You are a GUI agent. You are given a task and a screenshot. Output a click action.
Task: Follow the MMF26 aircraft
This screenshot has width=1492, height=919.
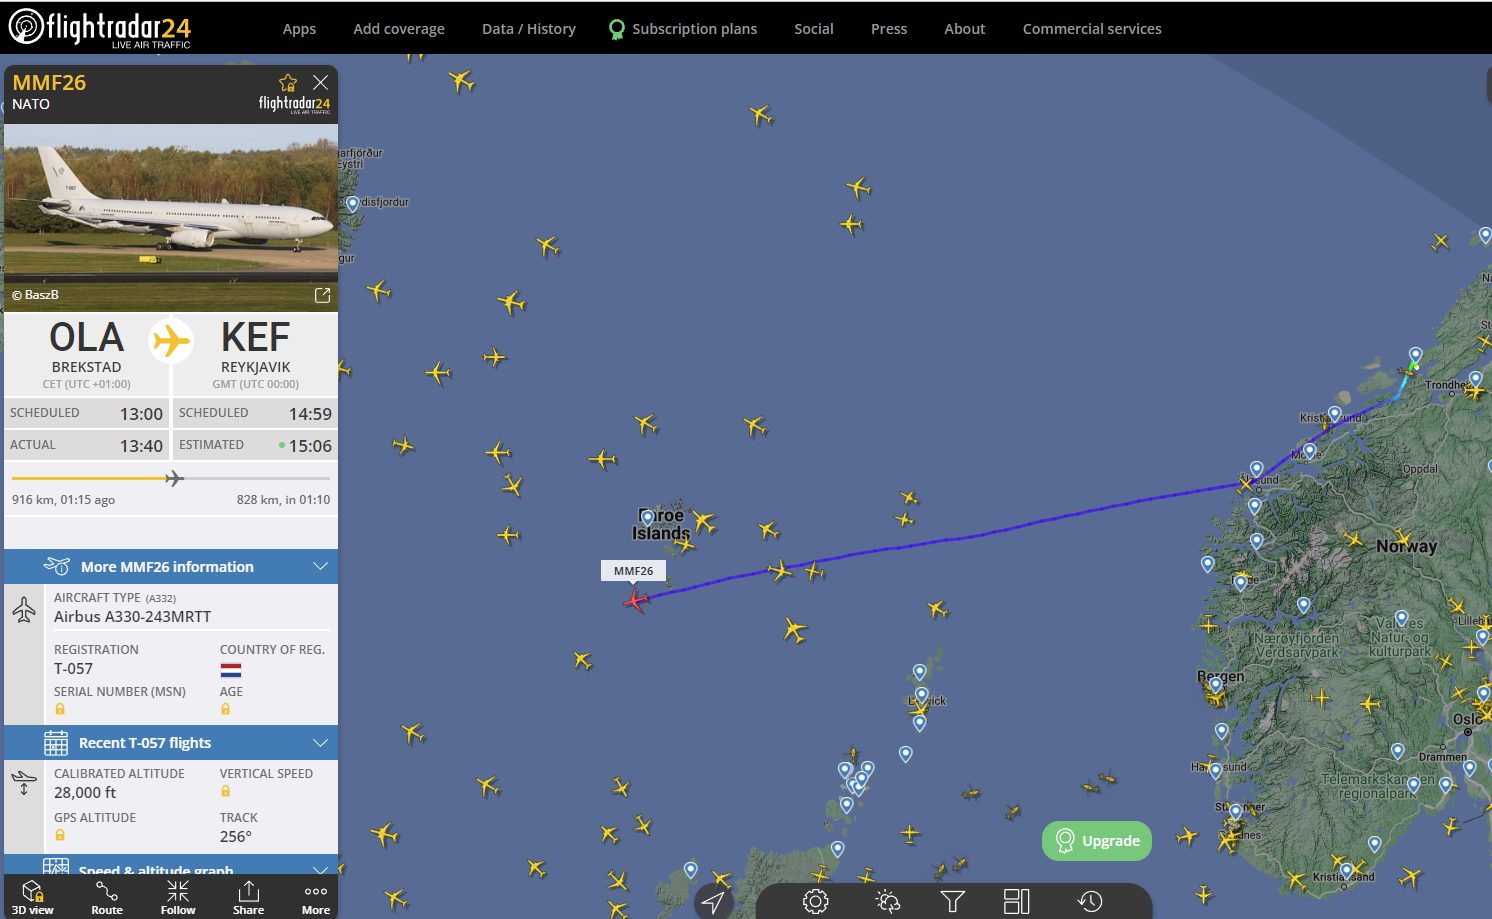coord(178,897)
